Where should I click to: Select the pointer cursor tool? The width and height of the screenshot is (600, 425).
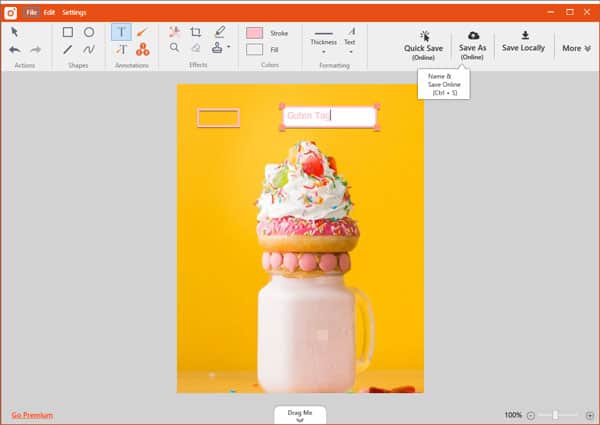point(14,32)
